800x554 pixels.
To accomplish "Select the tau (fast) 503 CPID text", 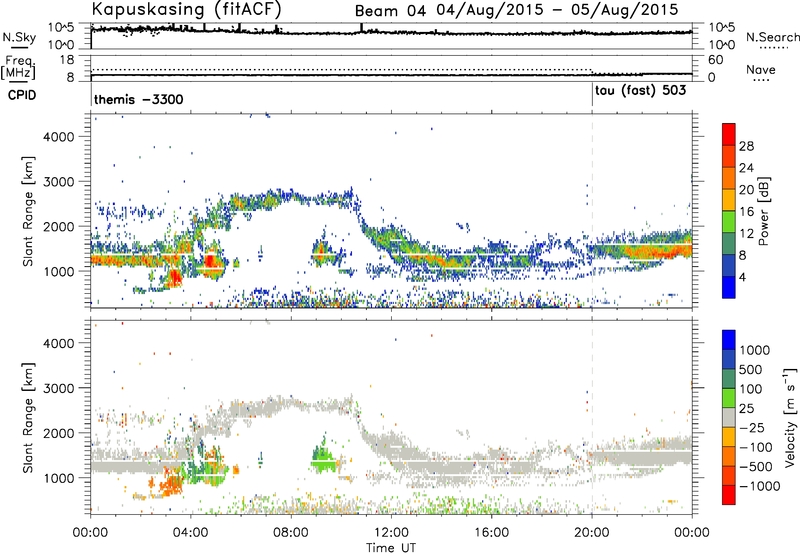I will coord(640,91).
